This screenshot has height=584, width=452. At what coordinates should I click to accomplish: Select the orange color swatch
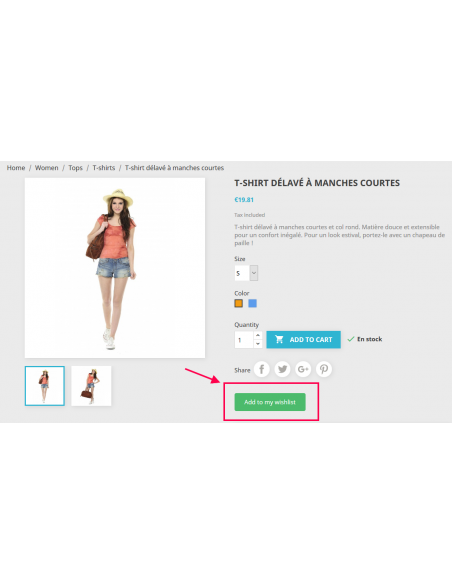pyautogui.click(x=239, y=303)
